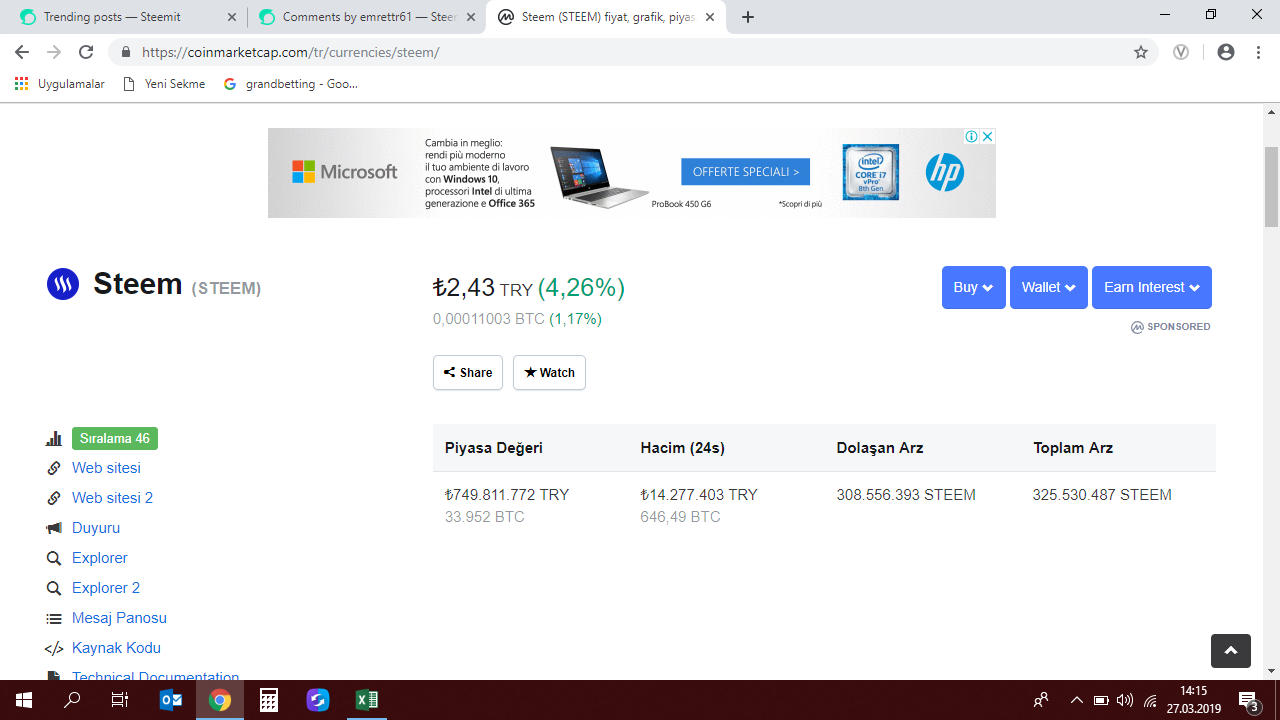Image resolution: width=1280 pixels, height=720 pixels.
Task: Click the taskbar clock showing 14:15
Action: [x=1194, y=700]
